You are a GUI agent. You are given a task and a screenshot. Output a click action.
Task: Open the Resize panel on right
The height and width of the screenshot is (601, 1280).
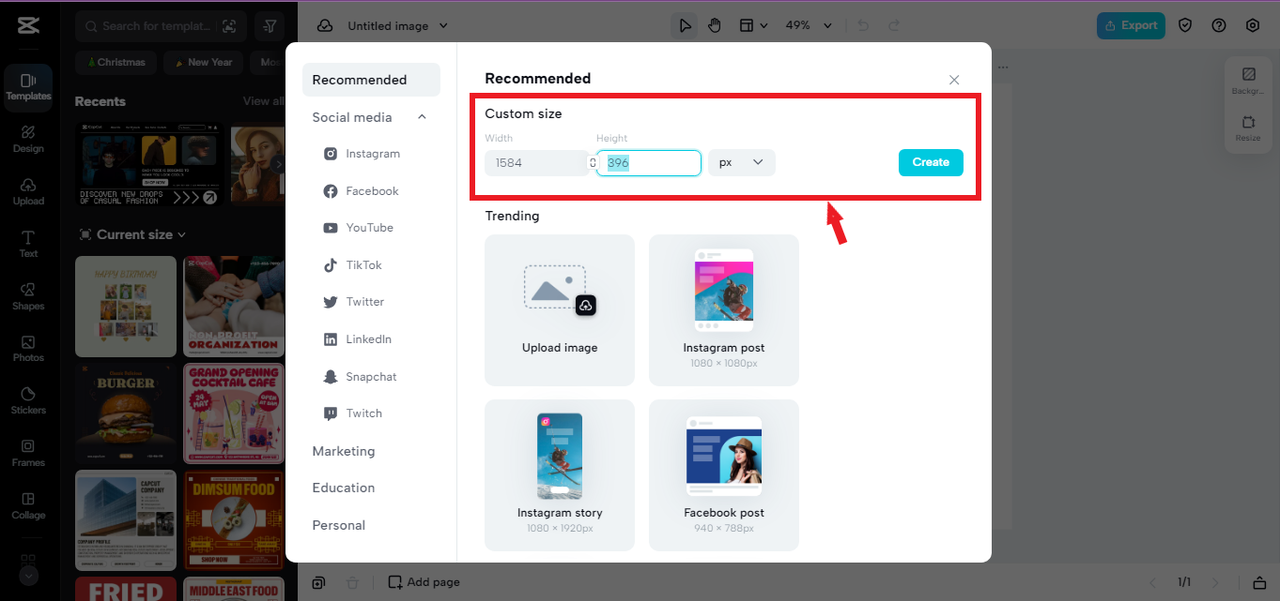(1248, 128)
